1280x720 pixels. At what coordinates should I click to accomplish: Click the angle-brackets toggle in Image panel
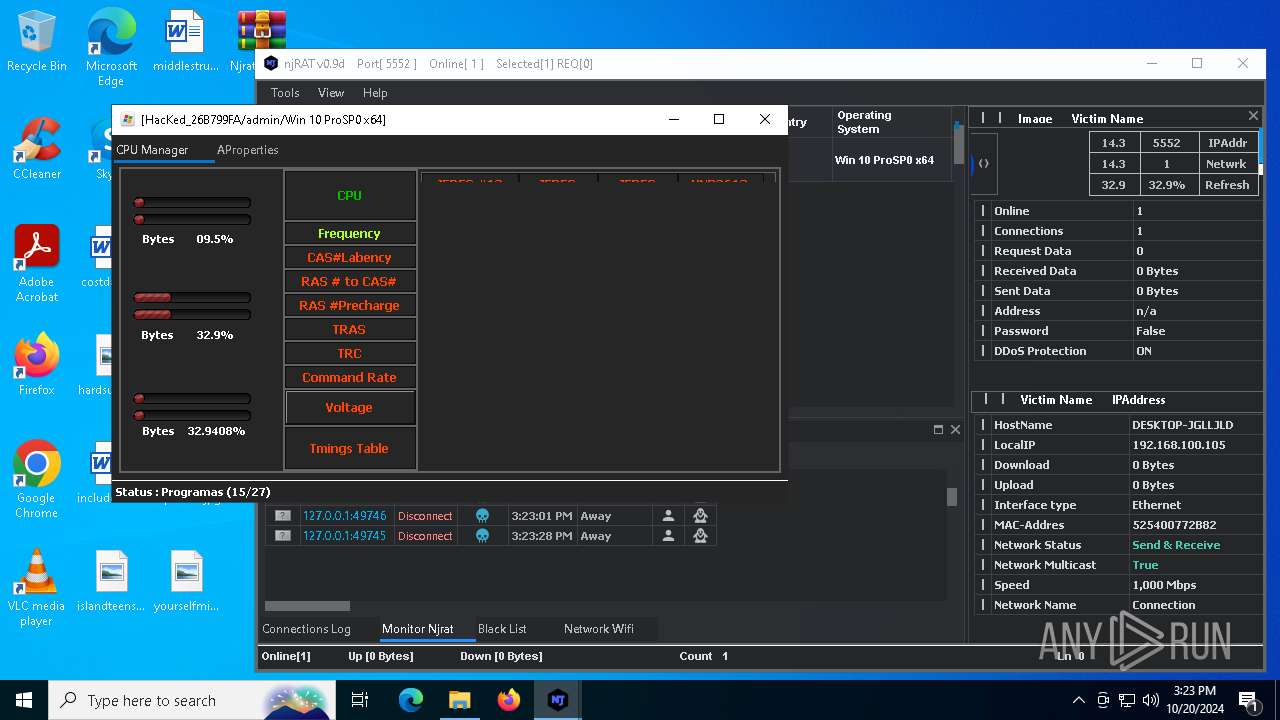(984, 164)
